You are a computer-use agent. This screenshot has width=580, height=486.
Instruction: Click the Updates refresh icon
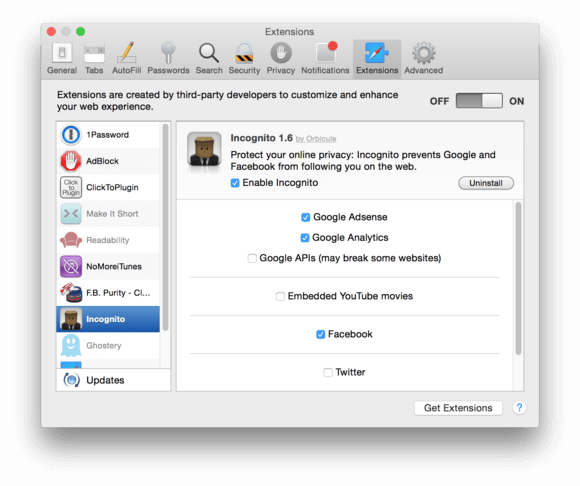coord(71,380)
